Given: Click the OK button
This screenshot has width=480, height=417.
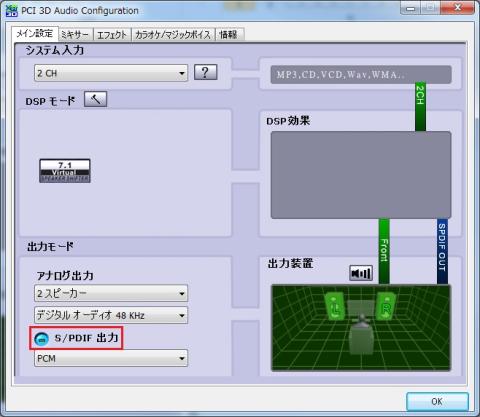Looking at the screenshot, I should (437, 401).
